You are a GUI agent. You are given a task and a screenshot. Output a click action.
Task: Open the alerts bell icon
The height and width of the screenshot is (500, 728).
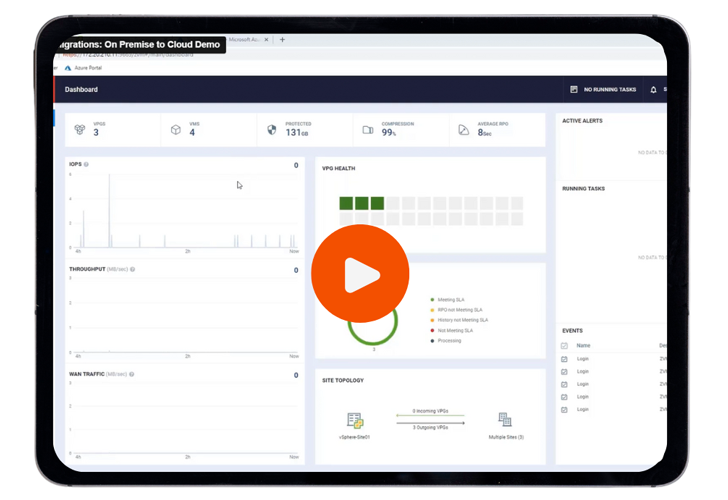(654, 90)
